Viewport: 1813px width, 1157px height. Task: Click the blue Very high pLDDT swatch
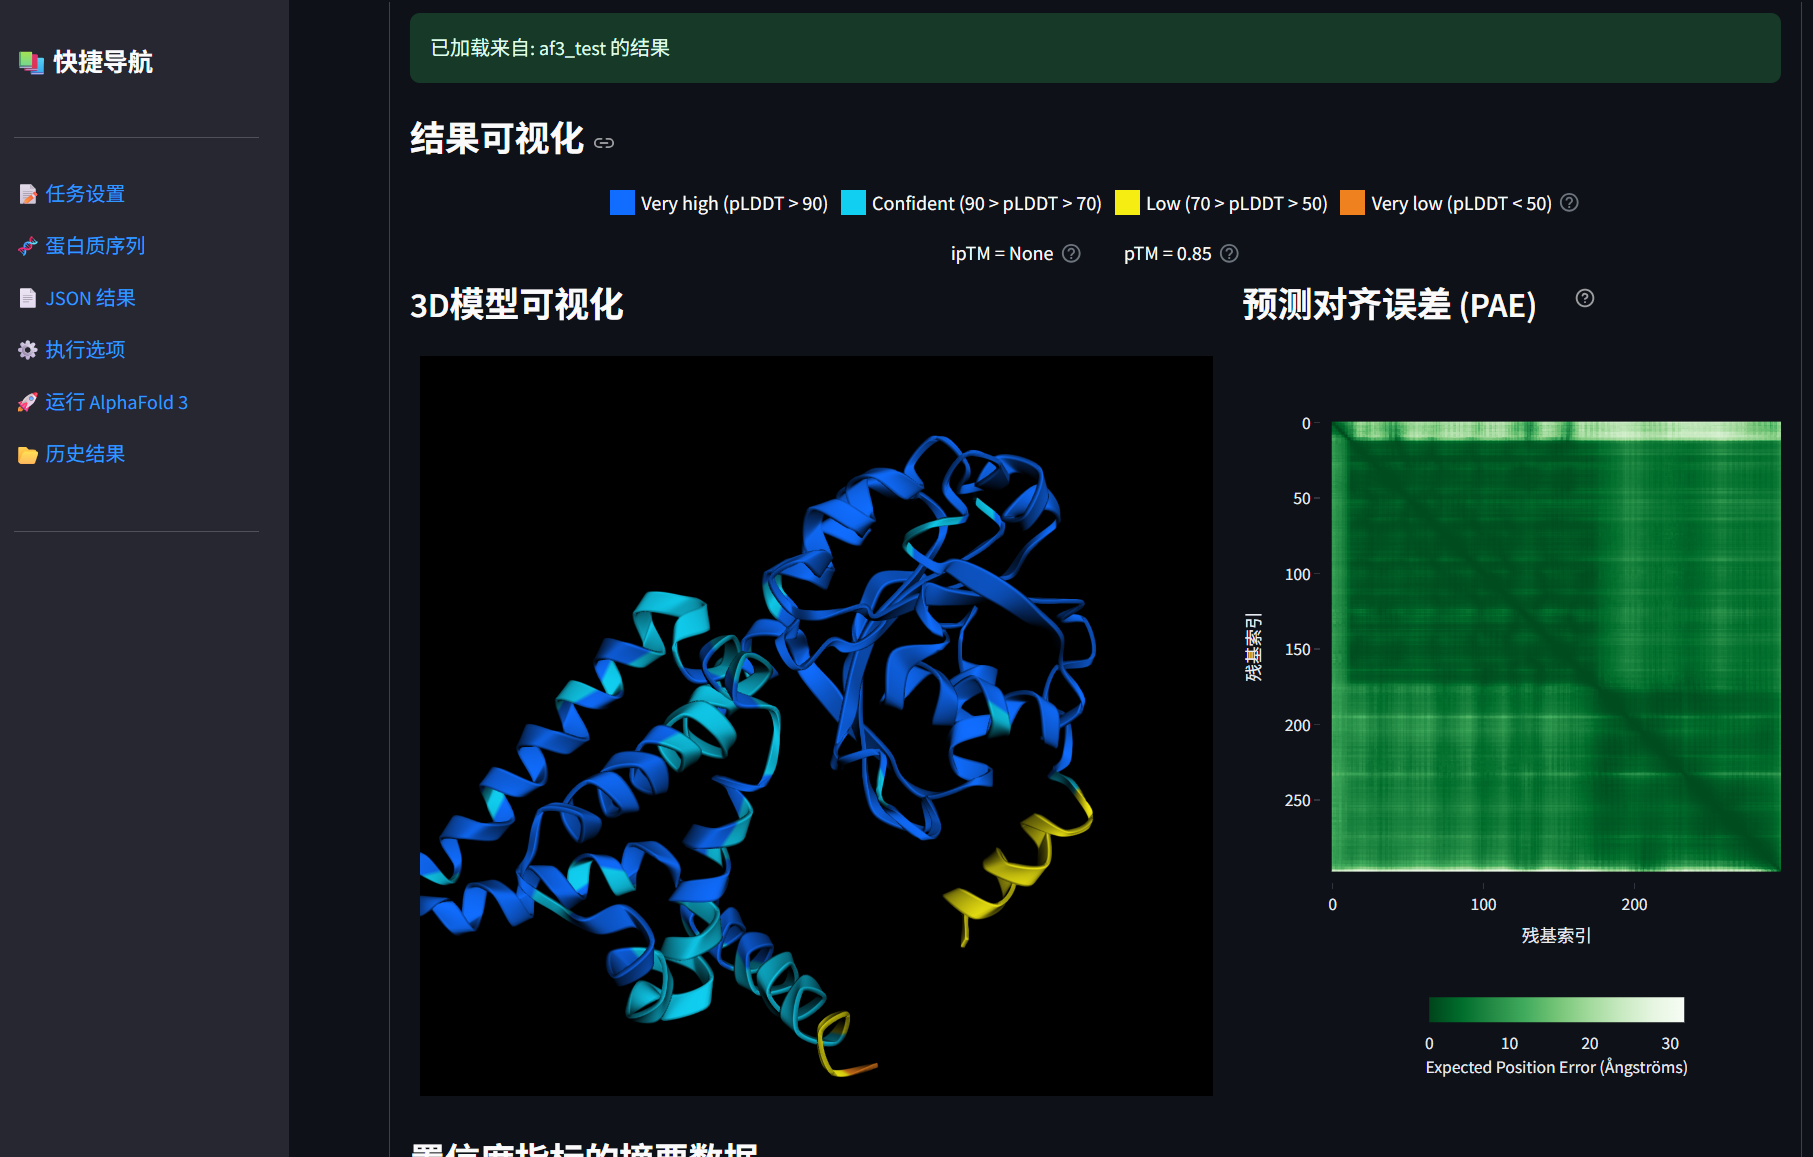[622, 203]
